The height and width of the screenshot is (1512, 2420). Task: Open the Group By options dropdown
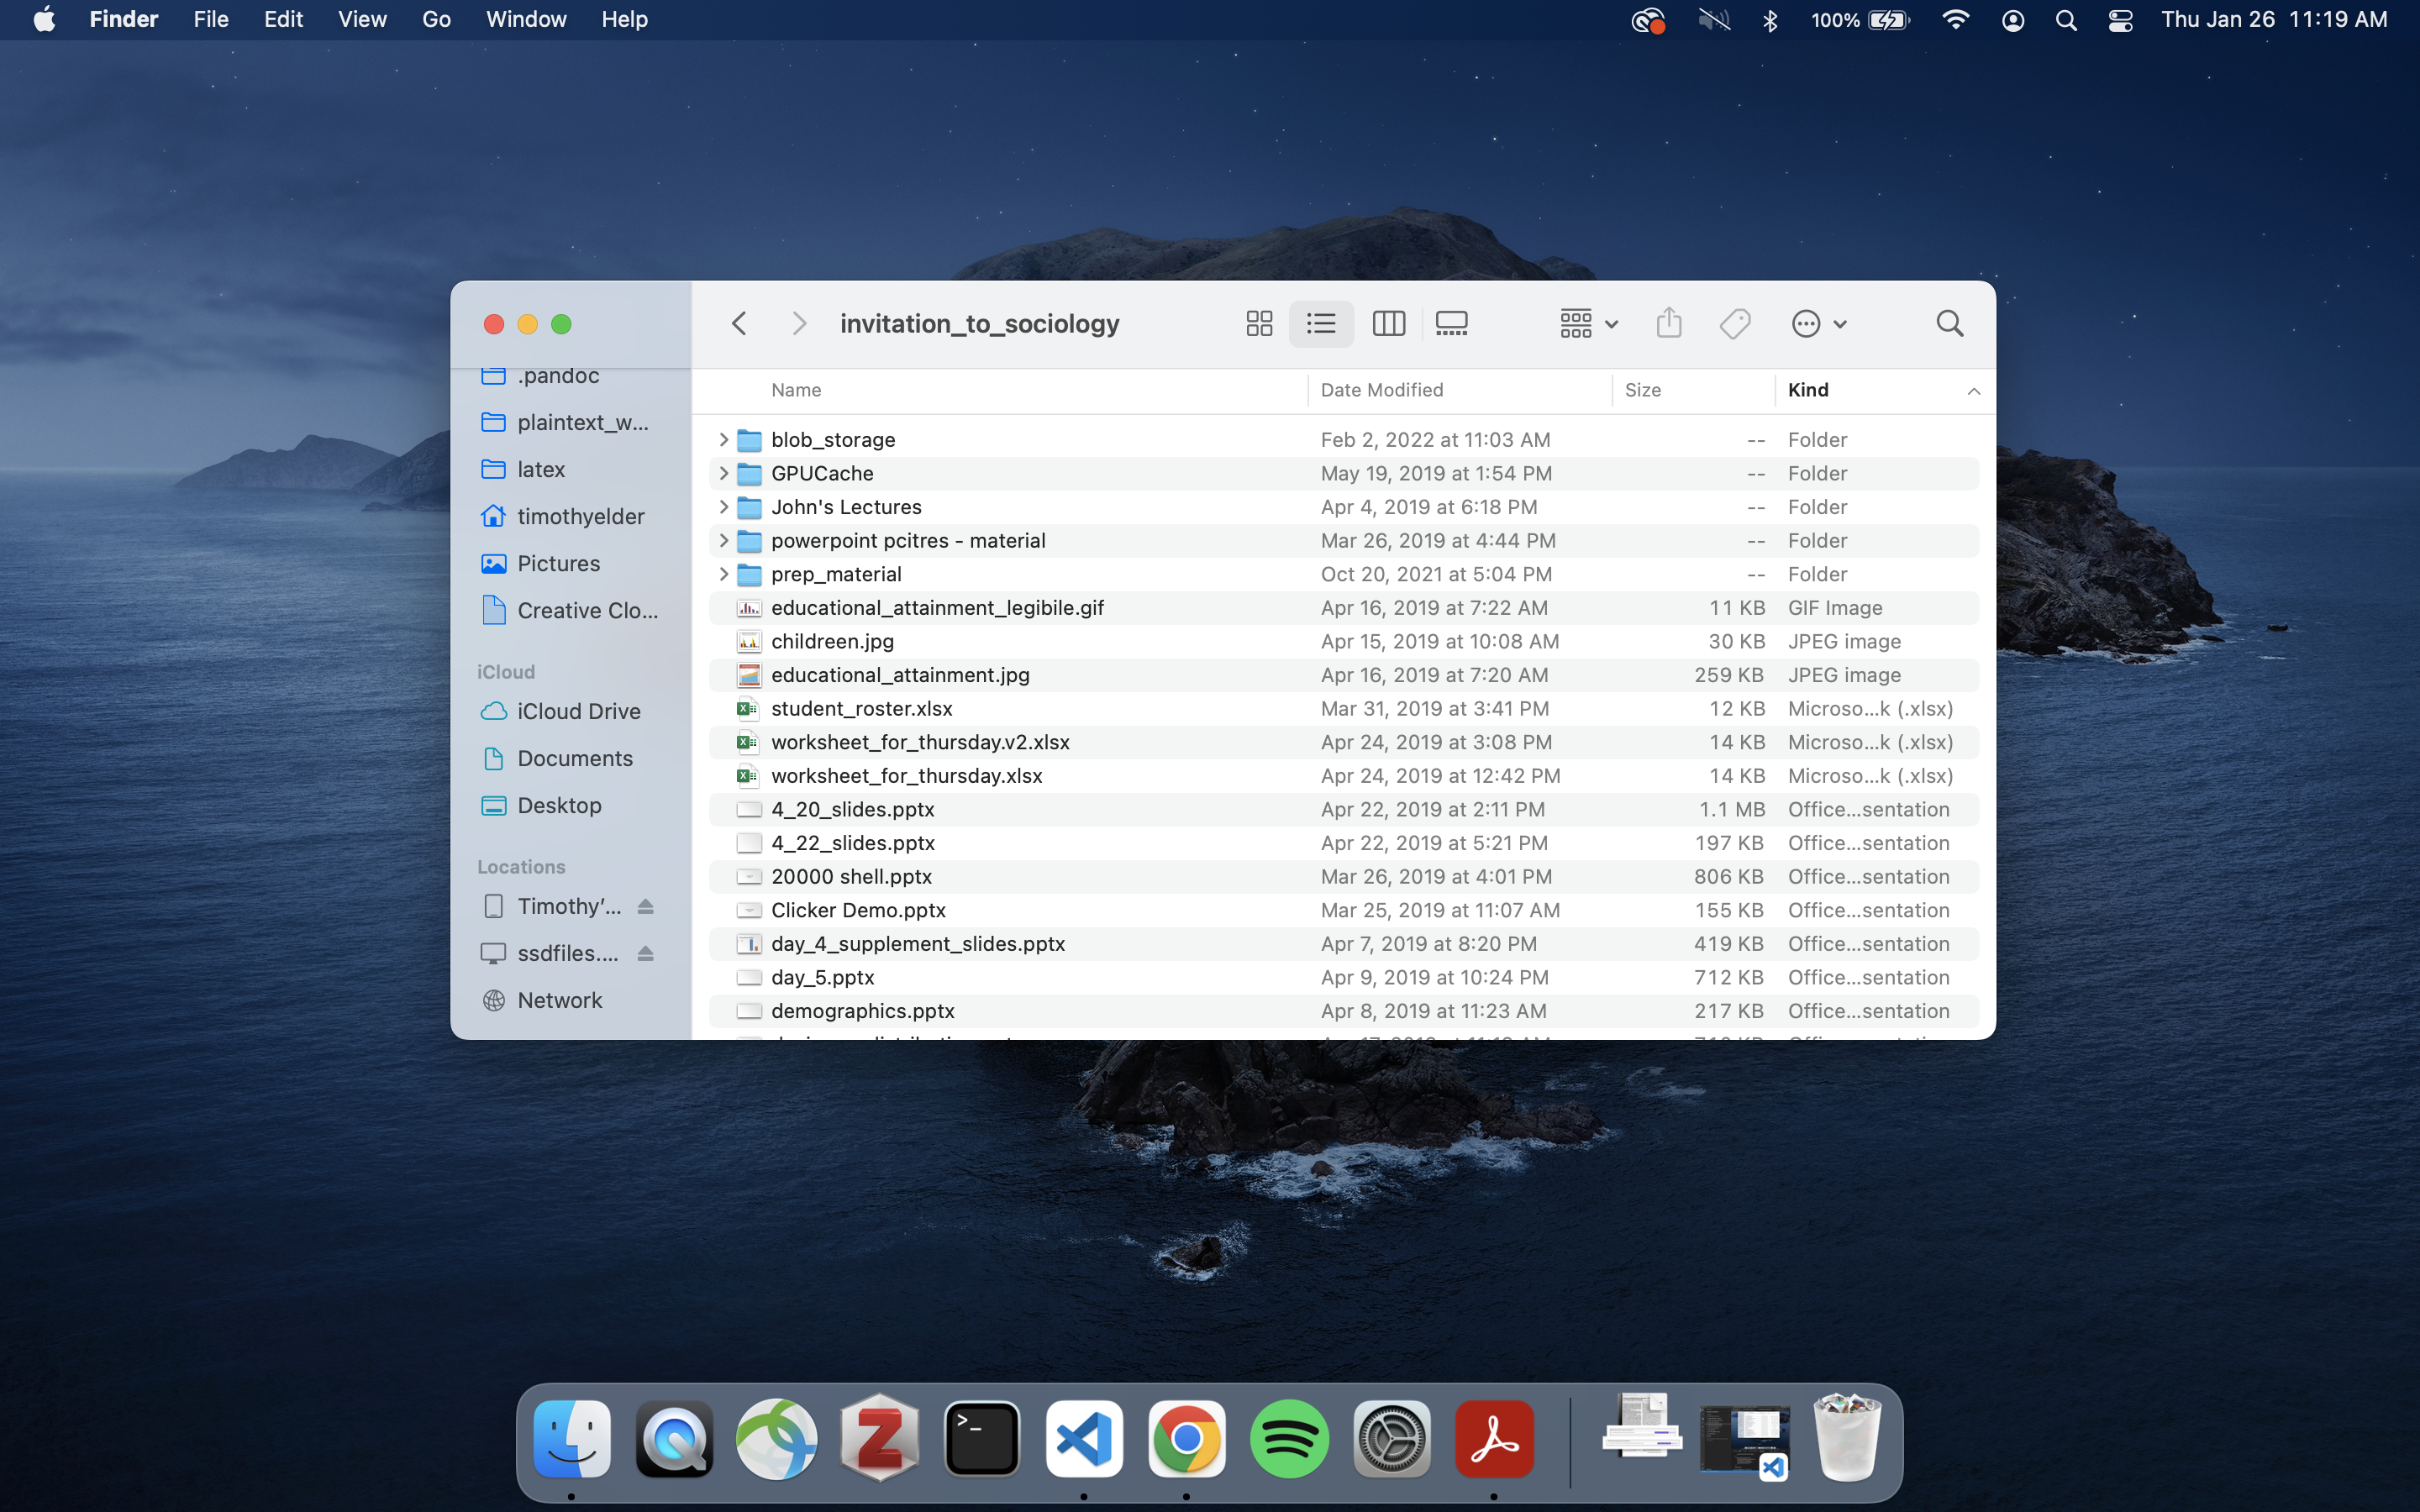(1588, 323)
